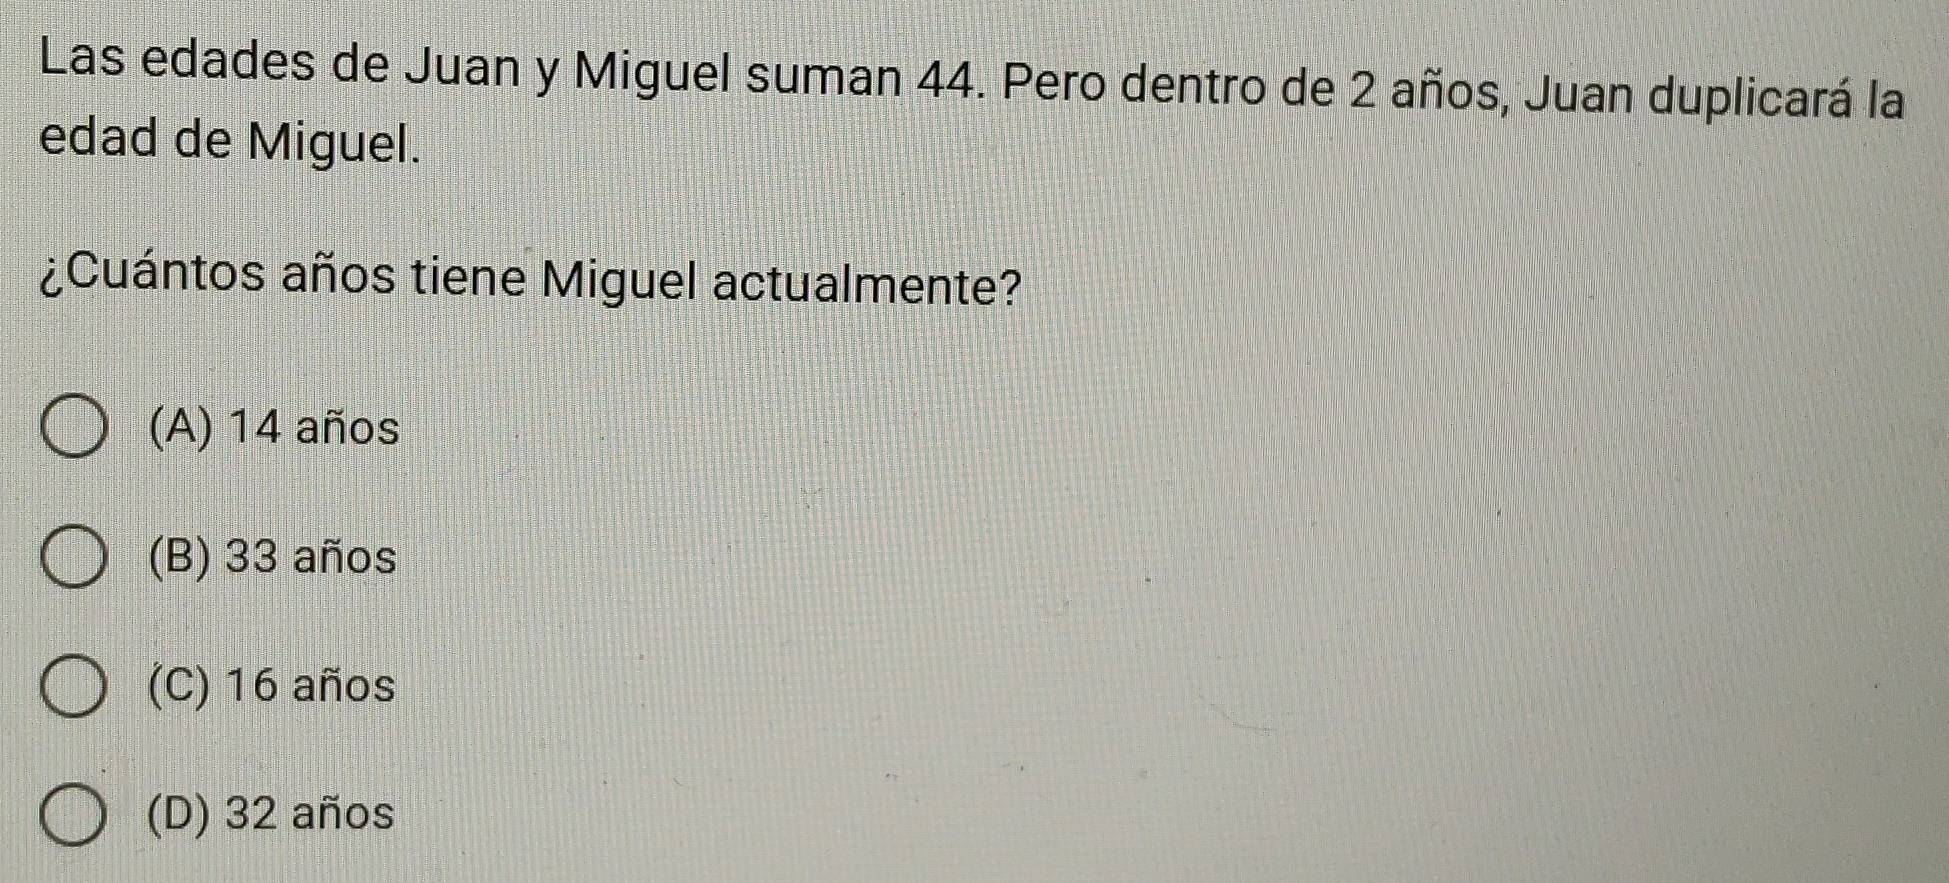
Task: Mark the radio circle for option C
Action: pyautogui.click(x=74, y=689)
